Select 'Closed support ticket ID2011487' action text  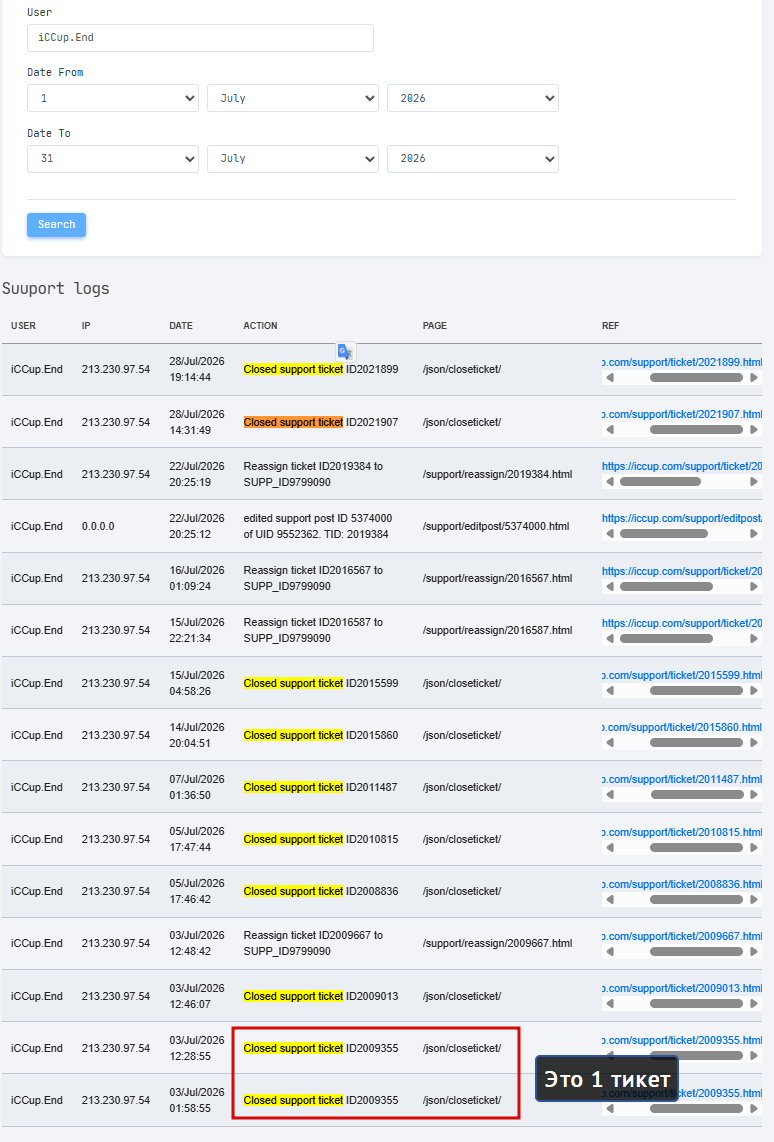[320, 787]
